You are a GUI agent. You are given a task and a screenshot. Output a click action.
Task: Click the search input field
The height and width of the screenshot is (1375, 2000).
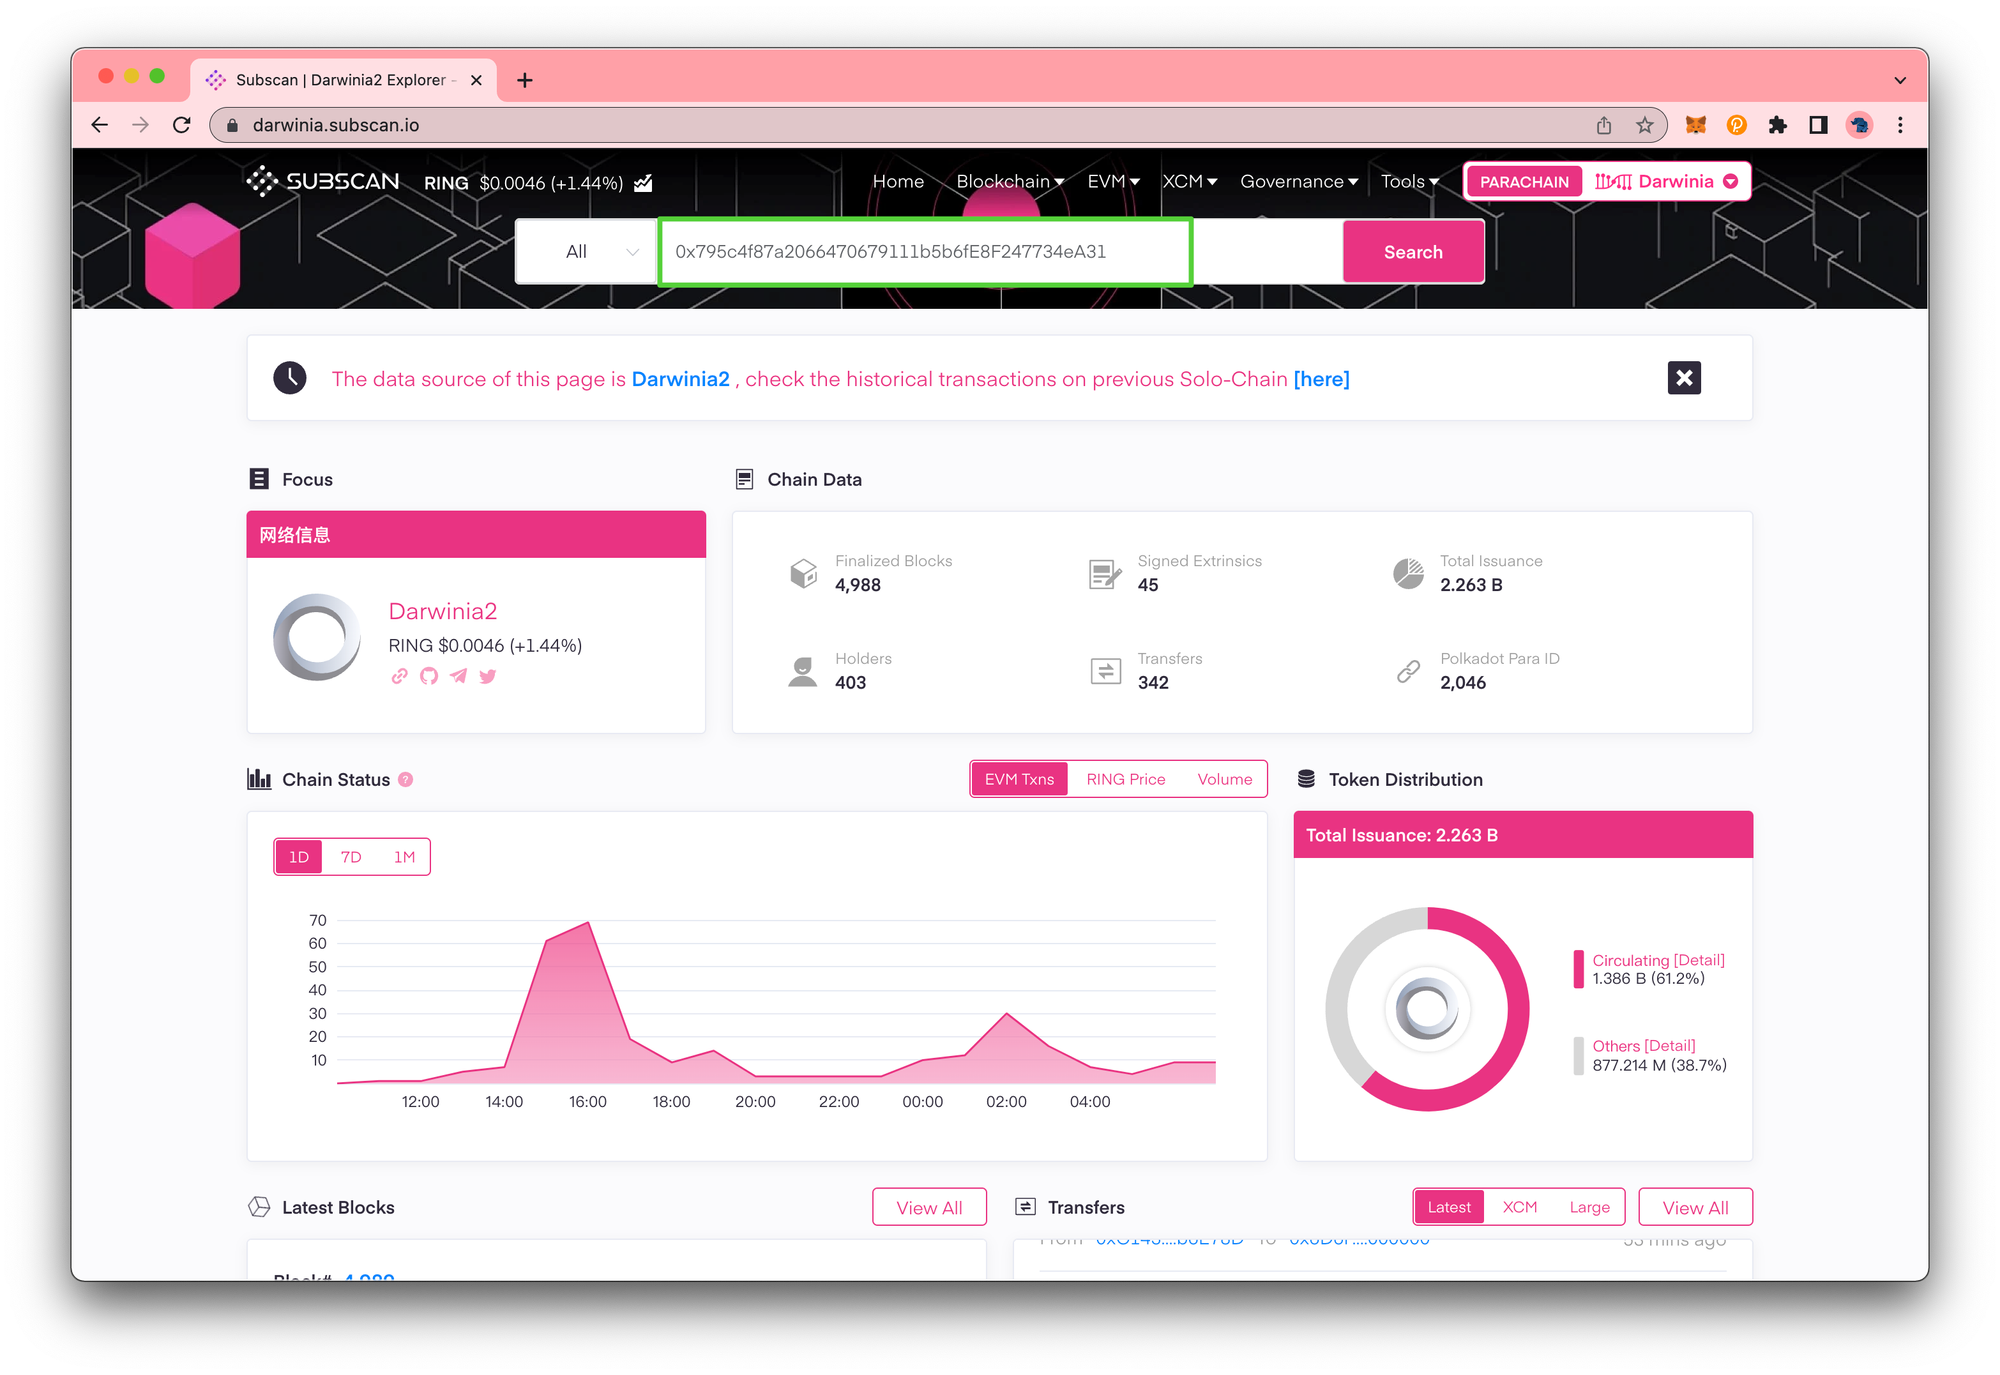(x=927, y=252)
